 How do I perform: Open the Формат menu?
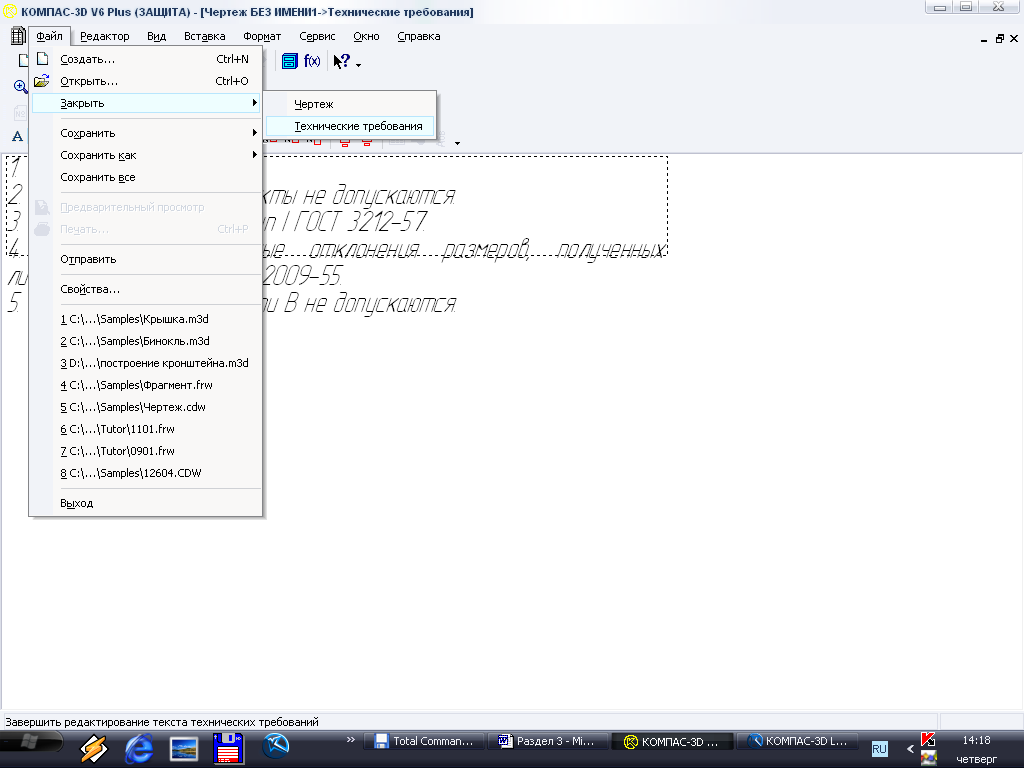(262, 37)
